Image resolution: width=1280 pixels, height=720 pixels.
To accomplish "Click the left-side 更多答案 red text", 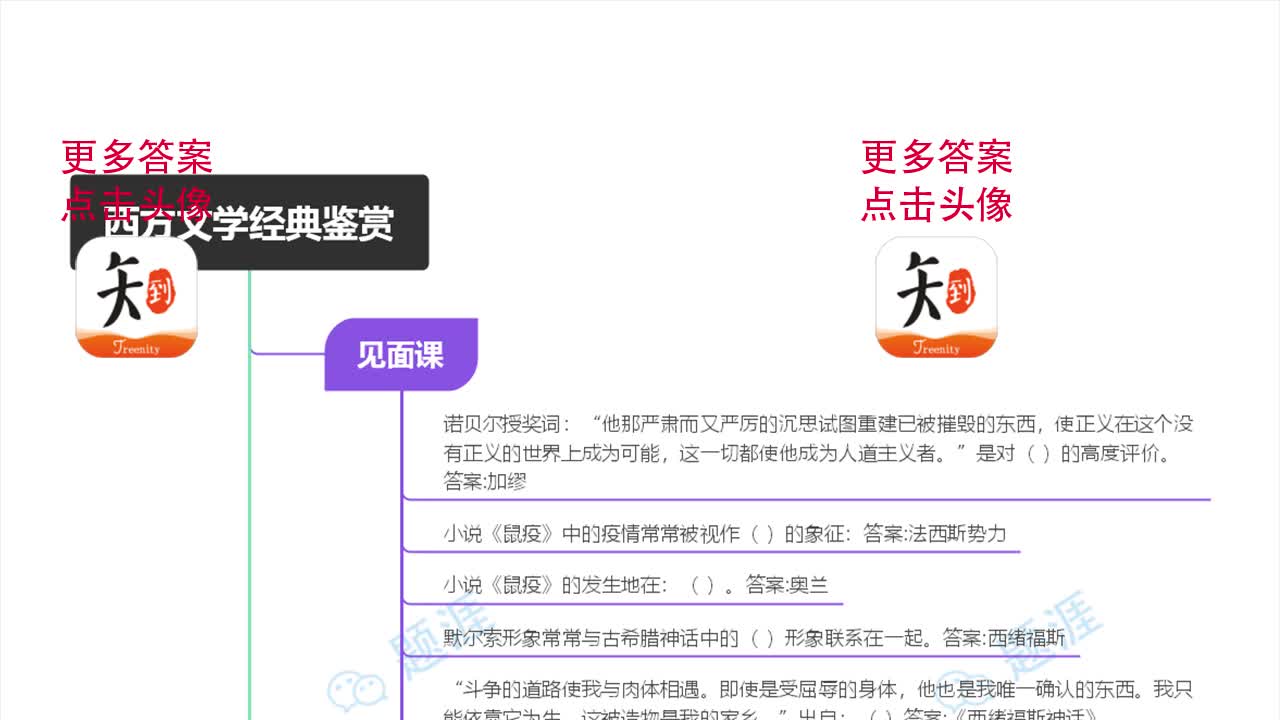I will [x=137, y=158].
